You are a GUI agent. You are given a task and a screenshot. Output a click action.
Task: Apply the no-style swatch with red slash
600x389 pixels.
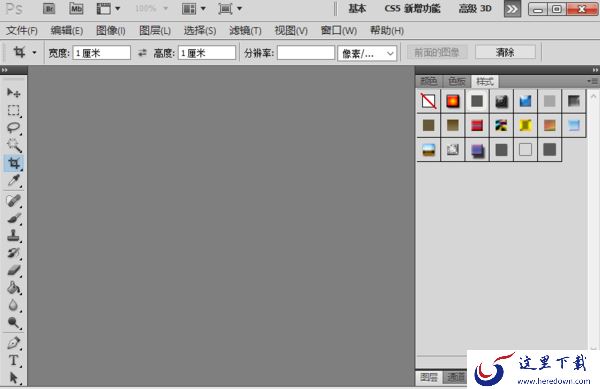tap(429, 101)
